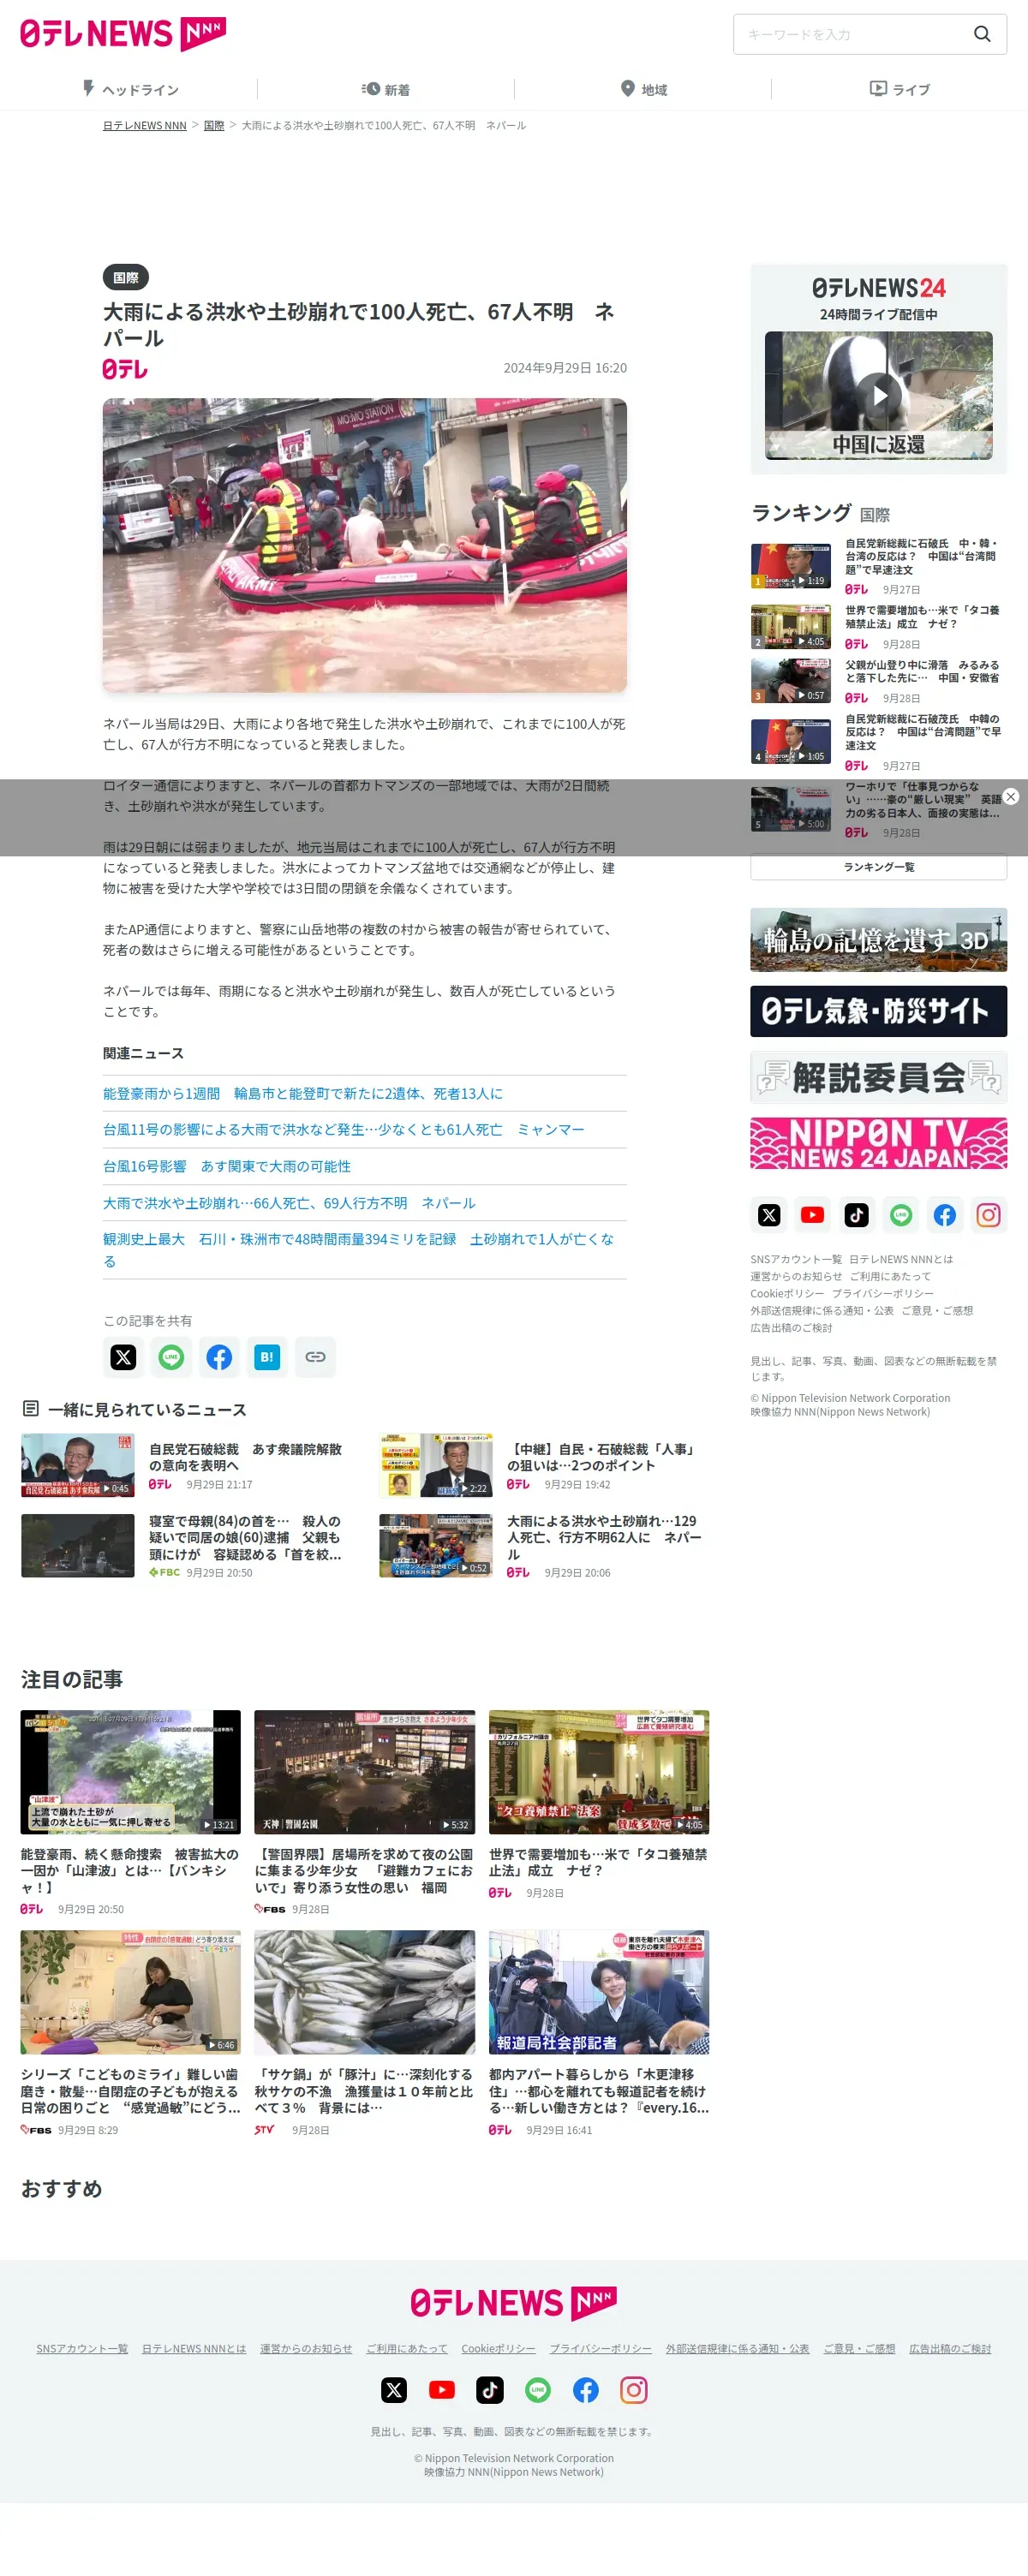The height and width of the screenshot is (2576, 1028).
Task: Open the Instagram icon in sidebar
Action: tap(989, 1215)
